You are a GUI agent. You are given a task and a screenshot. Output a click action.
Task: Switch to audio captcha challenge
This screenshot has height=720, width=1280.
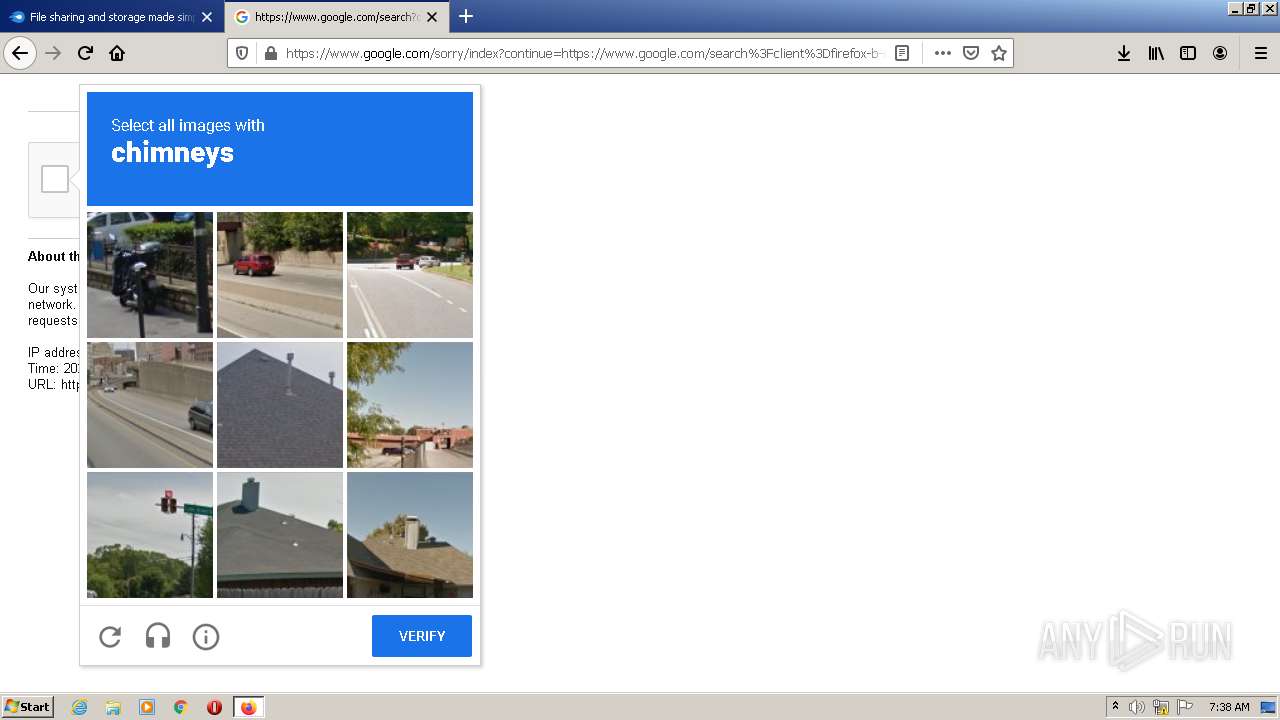[158, 636]
